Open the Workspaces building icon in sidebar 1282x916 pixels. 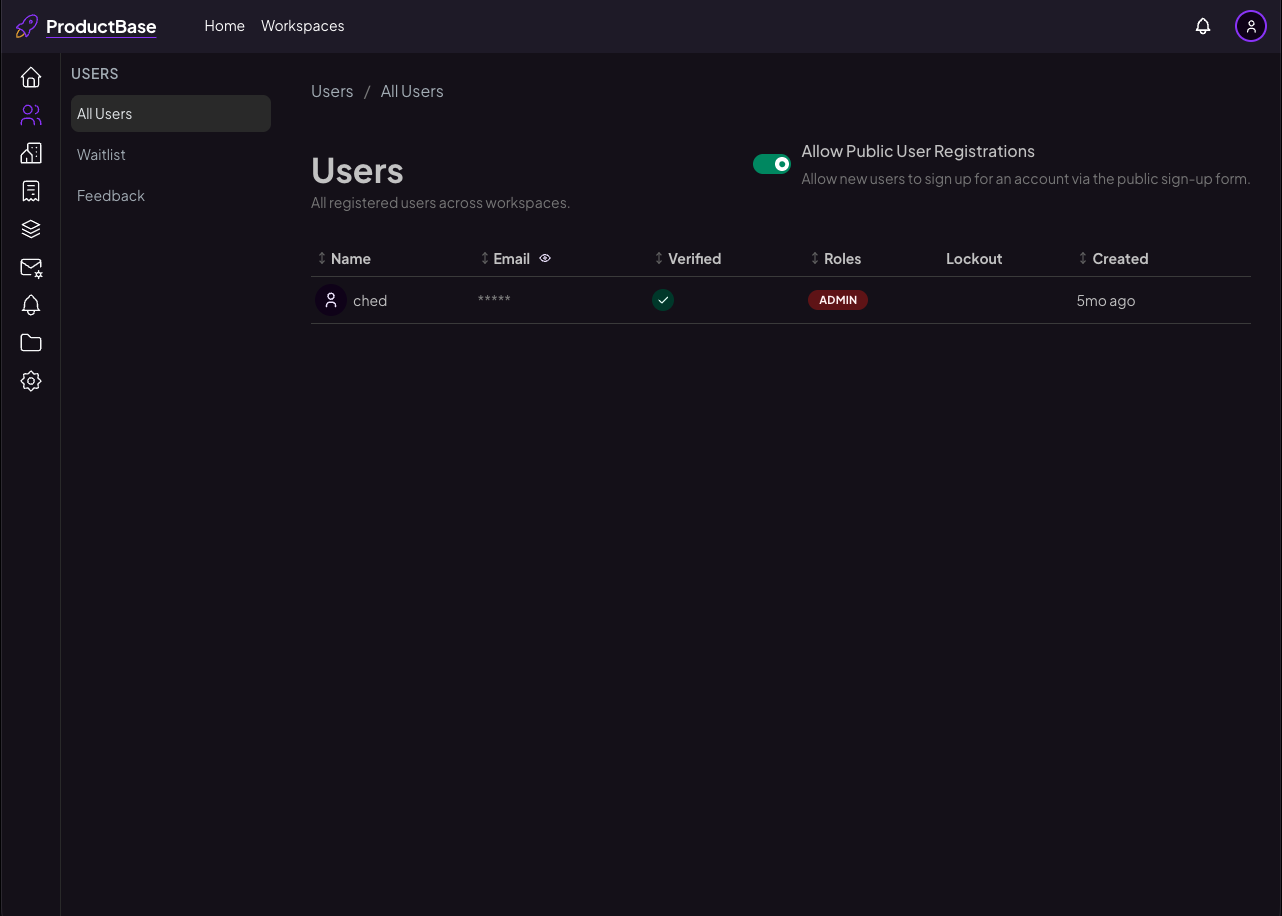pos(31,153)
